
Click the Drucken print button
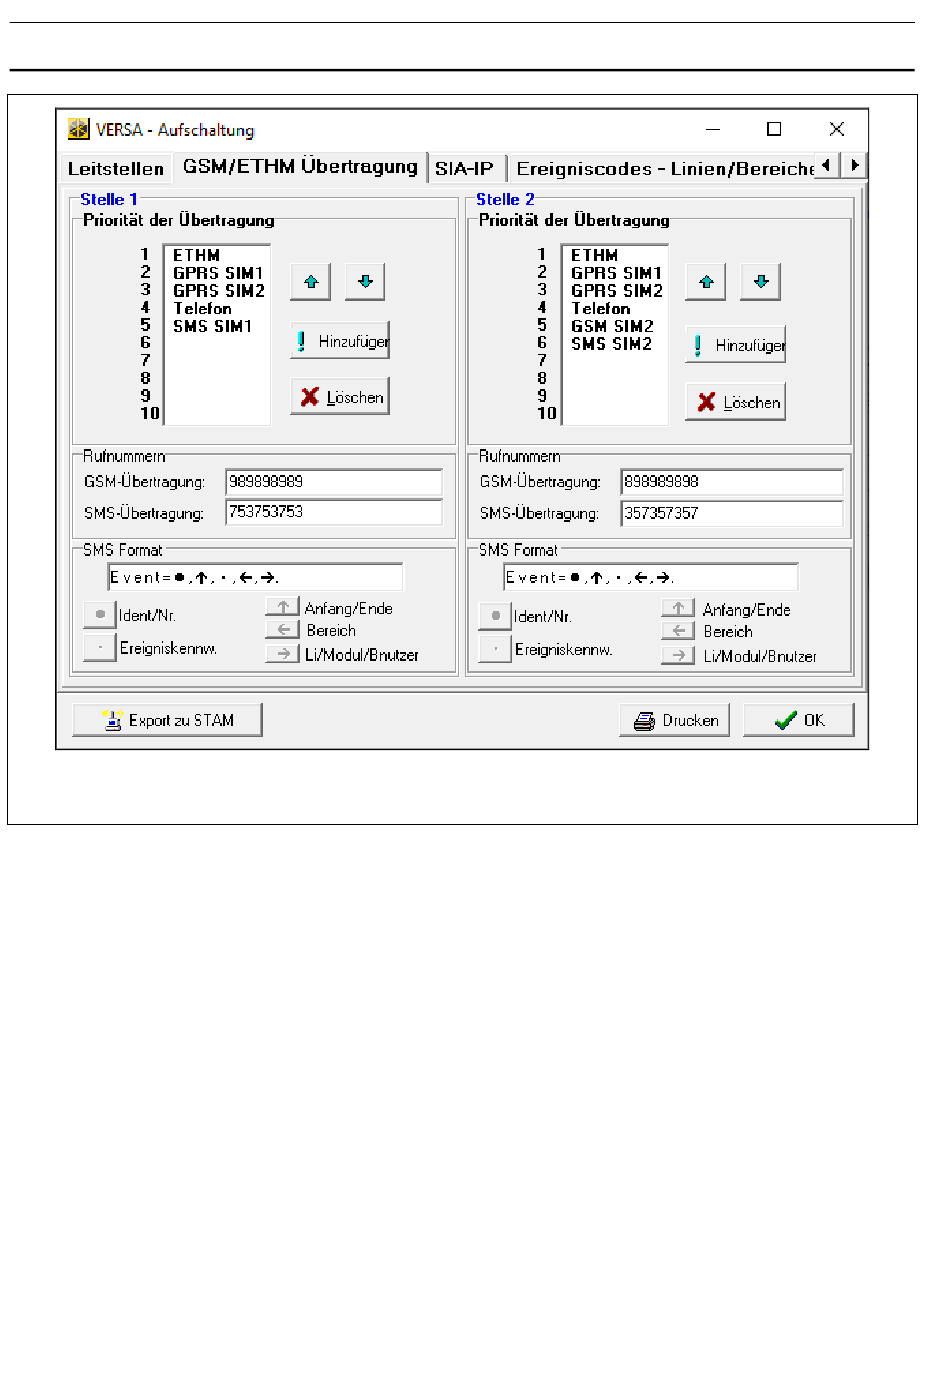tap(675, 720)
